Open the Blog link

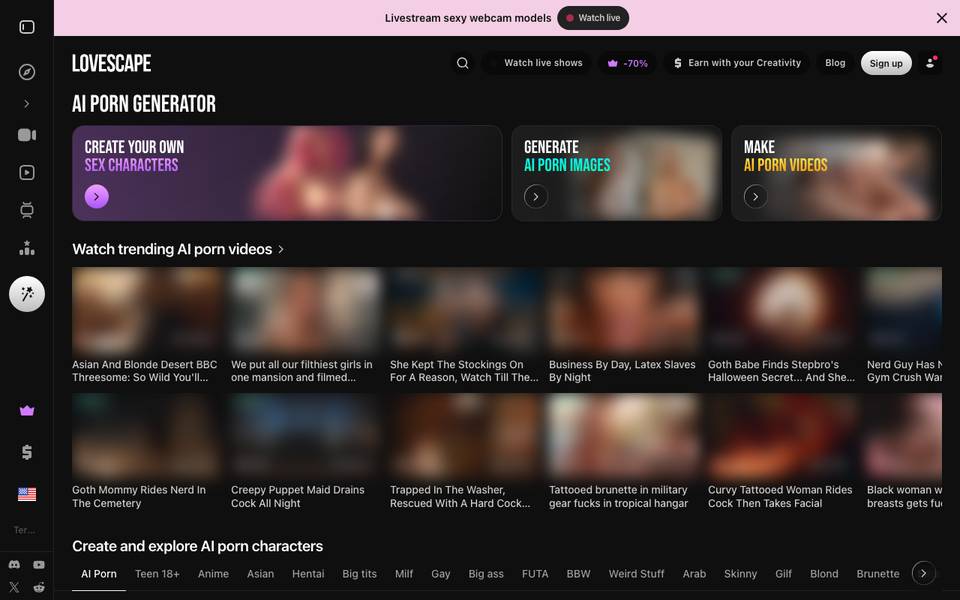point(835,63)
